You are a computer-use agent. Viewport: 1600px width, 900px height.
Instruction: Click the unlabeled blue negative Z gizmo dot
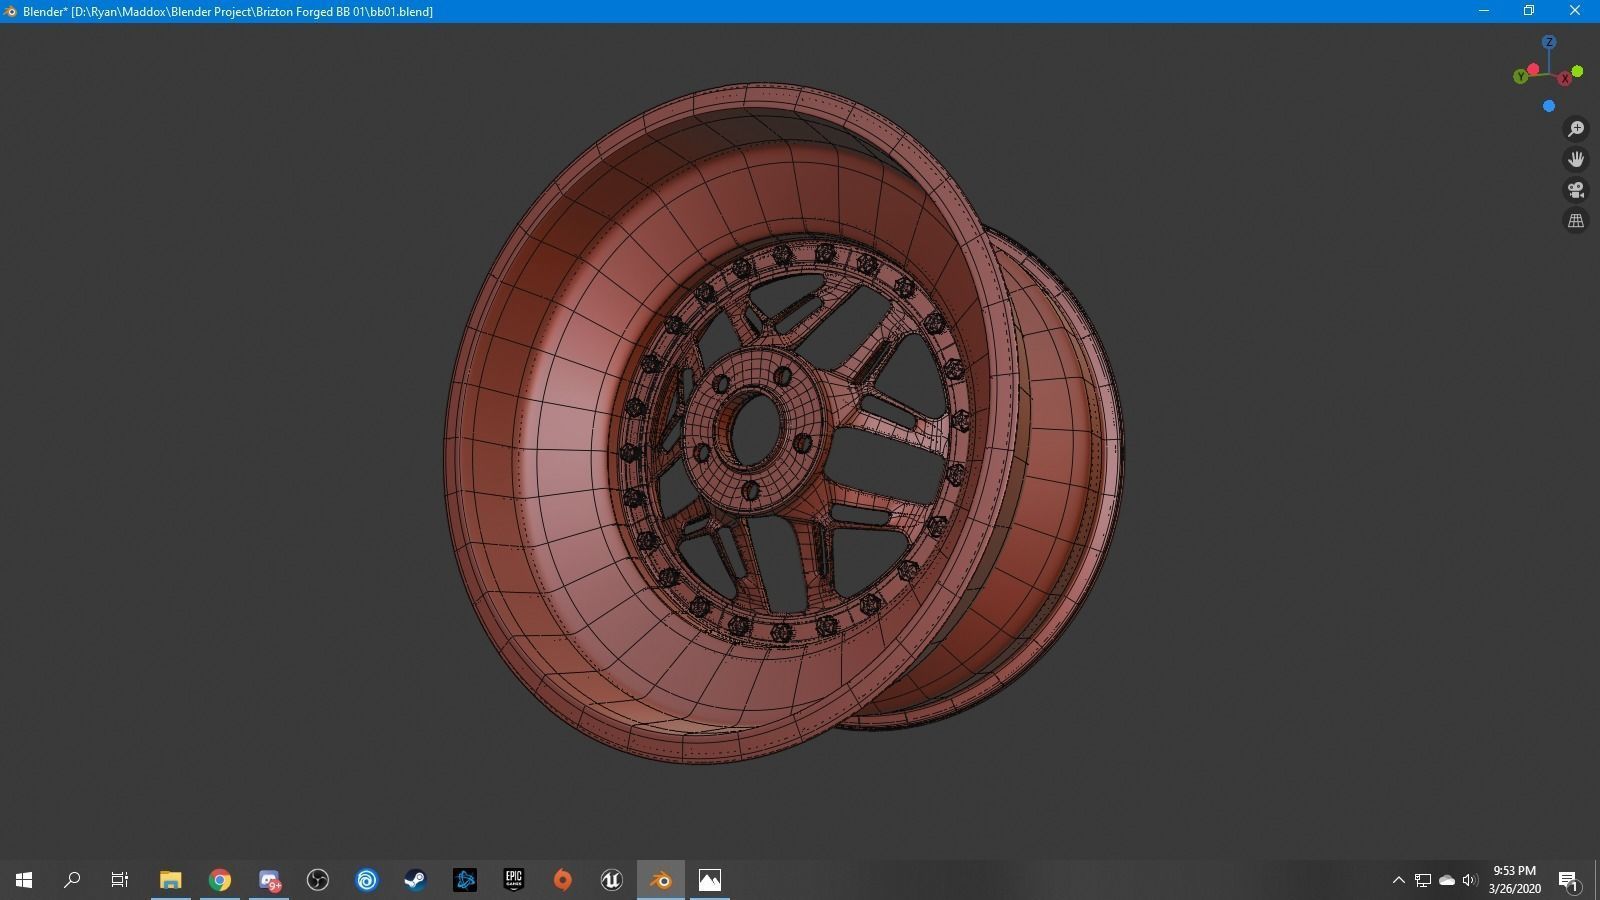(x=1549, y=106)
